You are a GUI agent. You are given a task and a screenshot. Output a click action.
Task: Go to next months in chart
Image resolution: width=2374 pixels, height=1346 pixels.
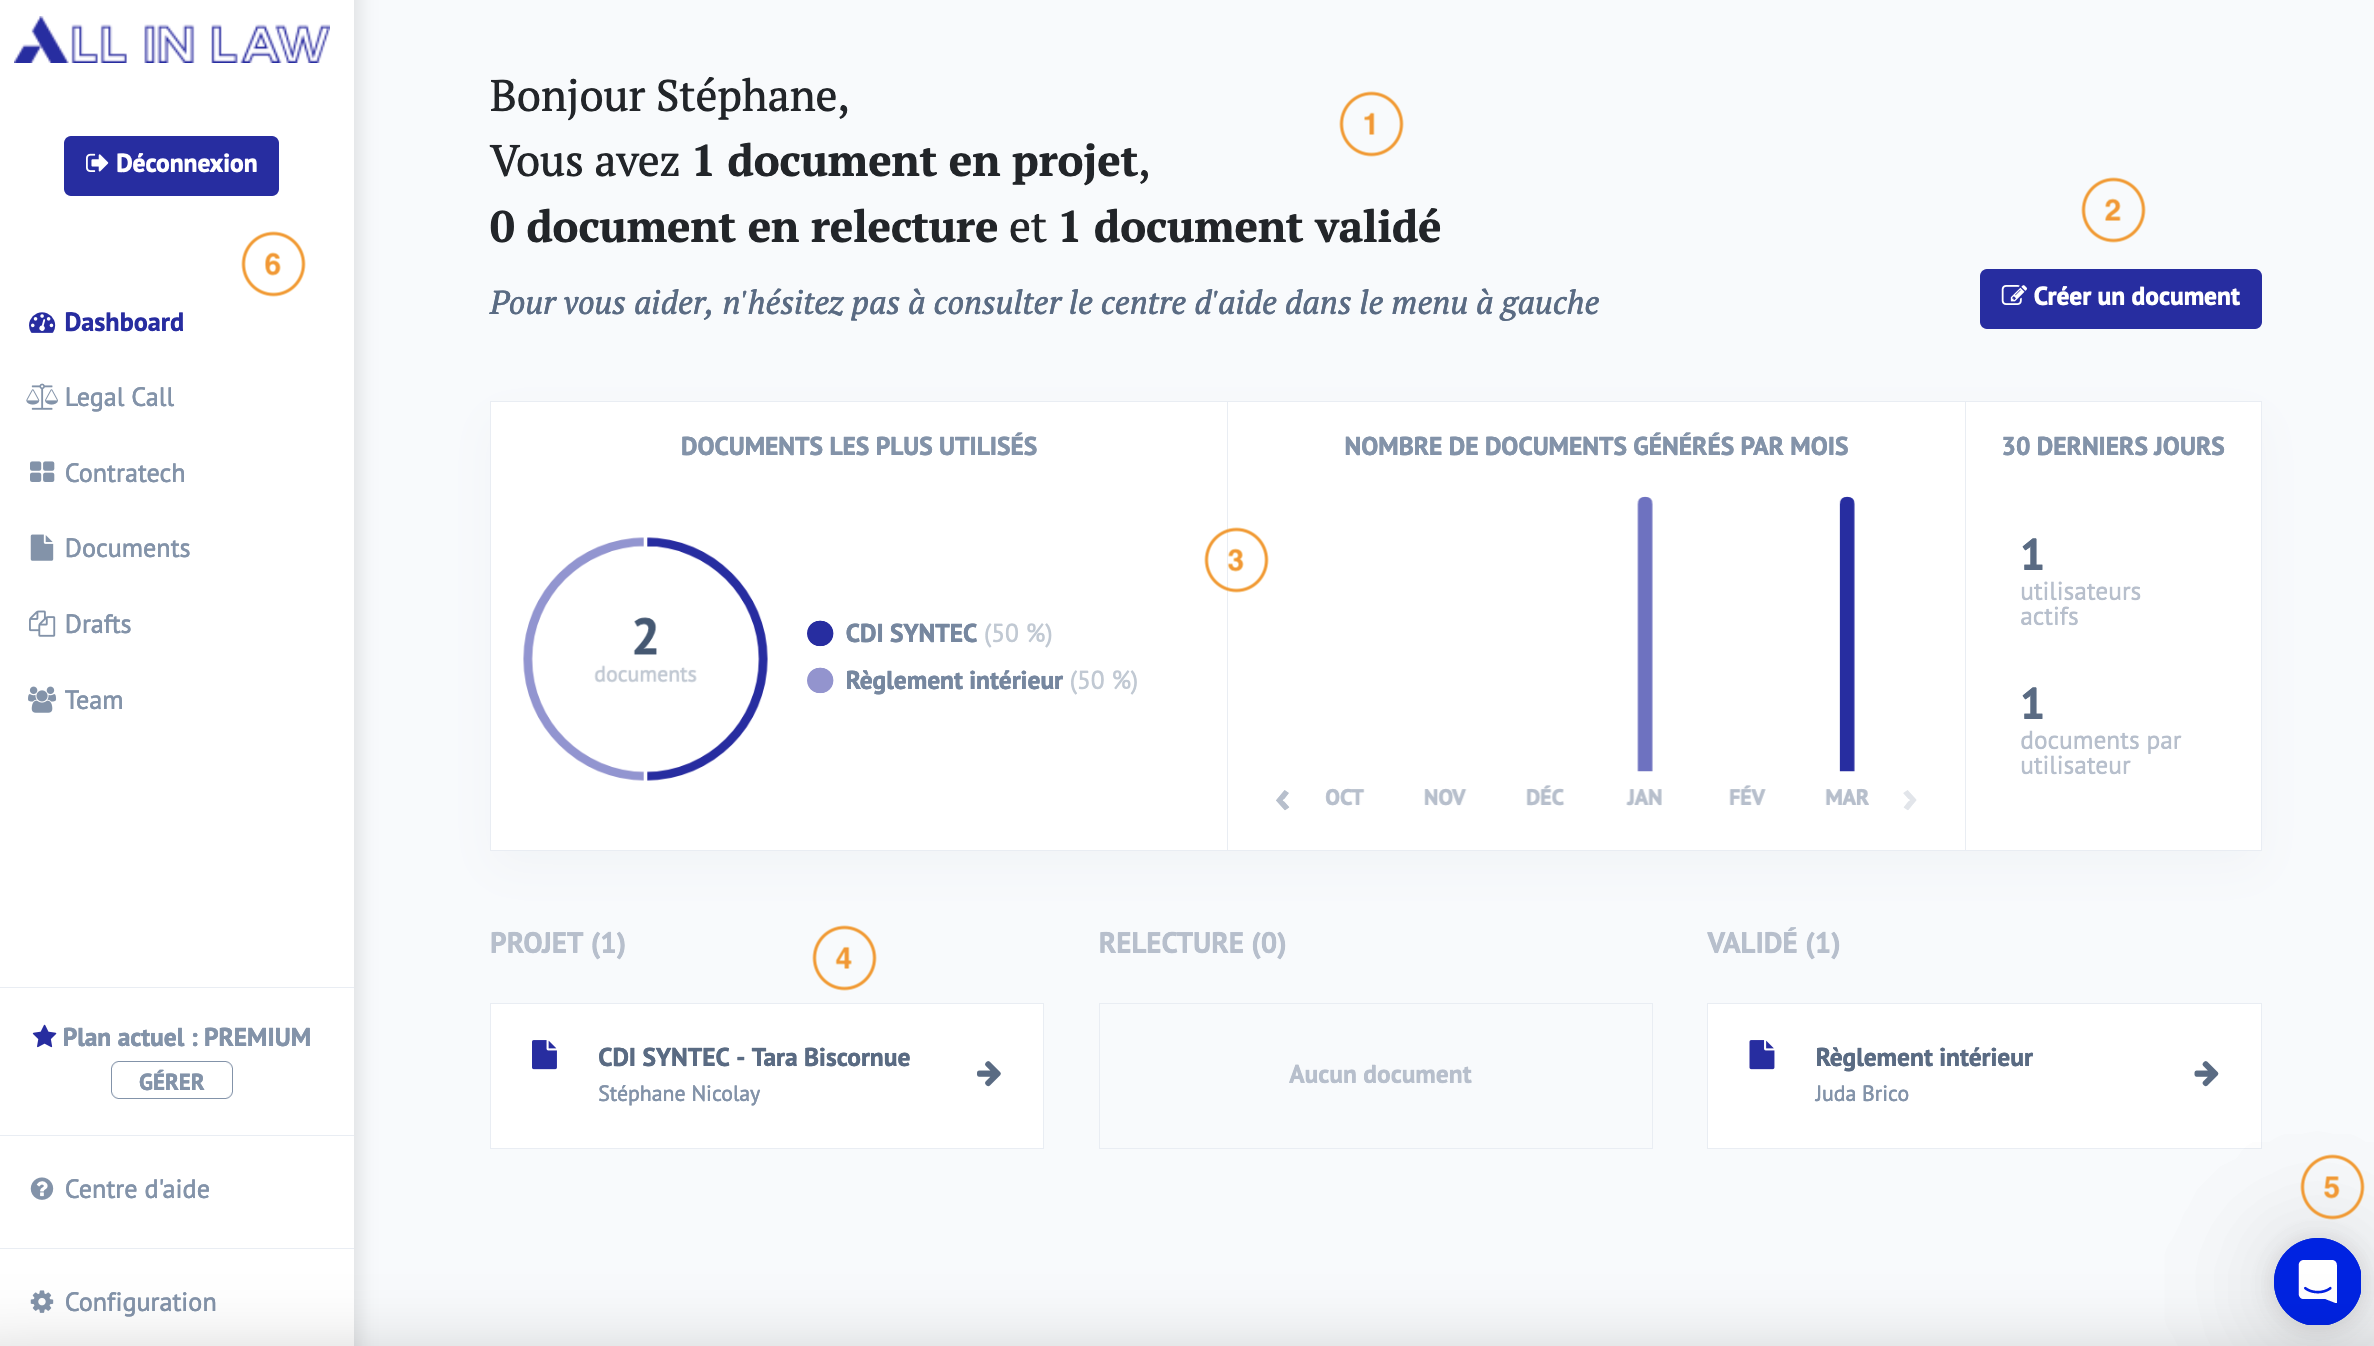[1909, 799]
